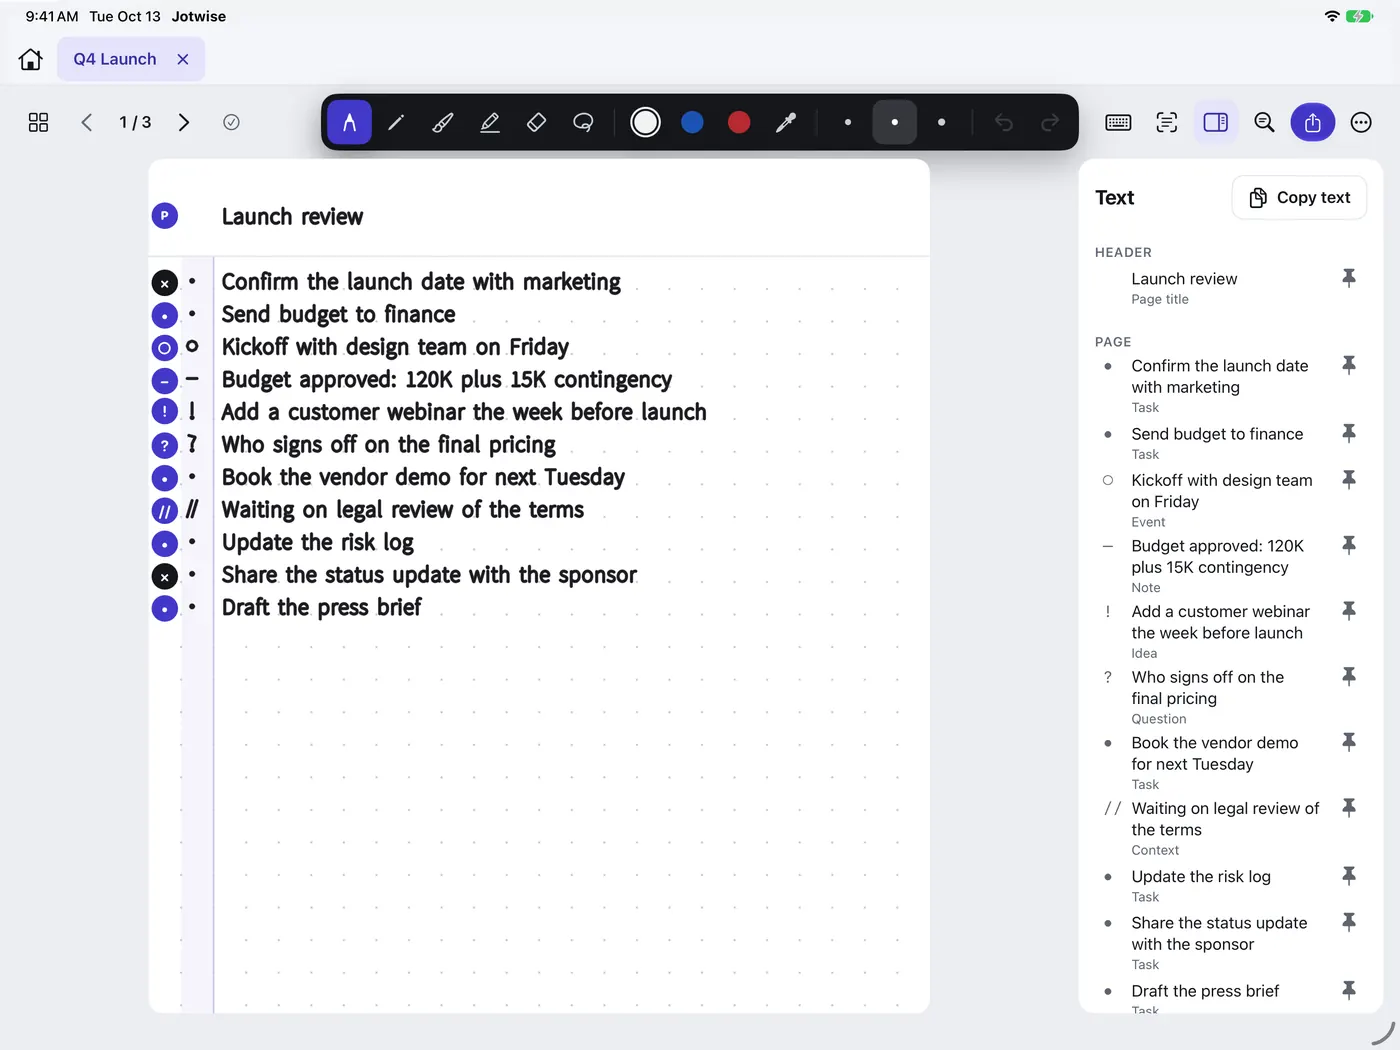This screenshot has width=1400, height=1050.
Task: Close the Q4 Launch tab
Action: (183, 59)
